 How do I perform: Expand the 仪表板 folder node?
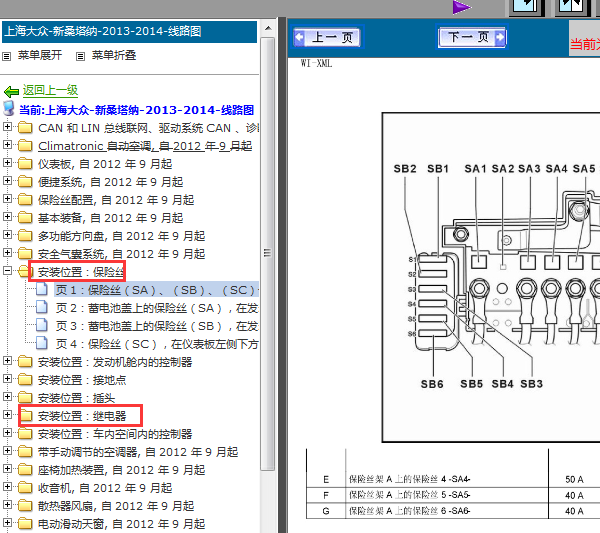(7, 162)
